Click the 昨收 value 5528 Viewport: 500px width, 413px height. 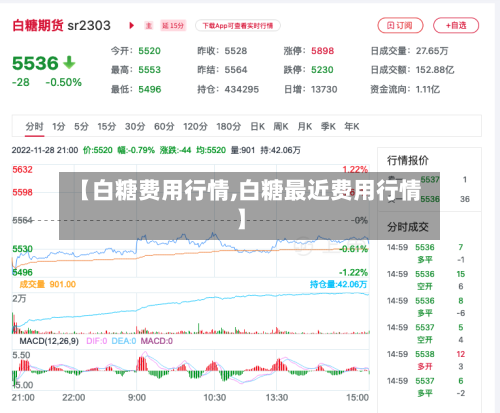[236, 51]
